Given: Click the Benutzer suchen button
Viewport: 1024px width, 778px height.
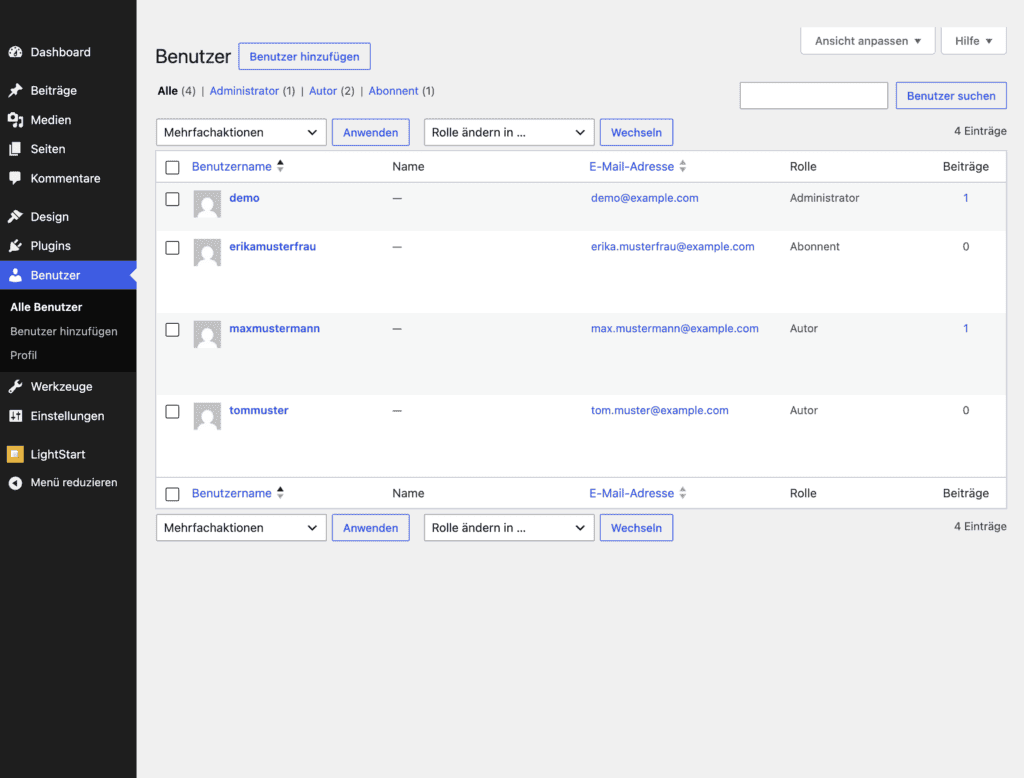Looking at the screenshot, I should click(951, 95).
